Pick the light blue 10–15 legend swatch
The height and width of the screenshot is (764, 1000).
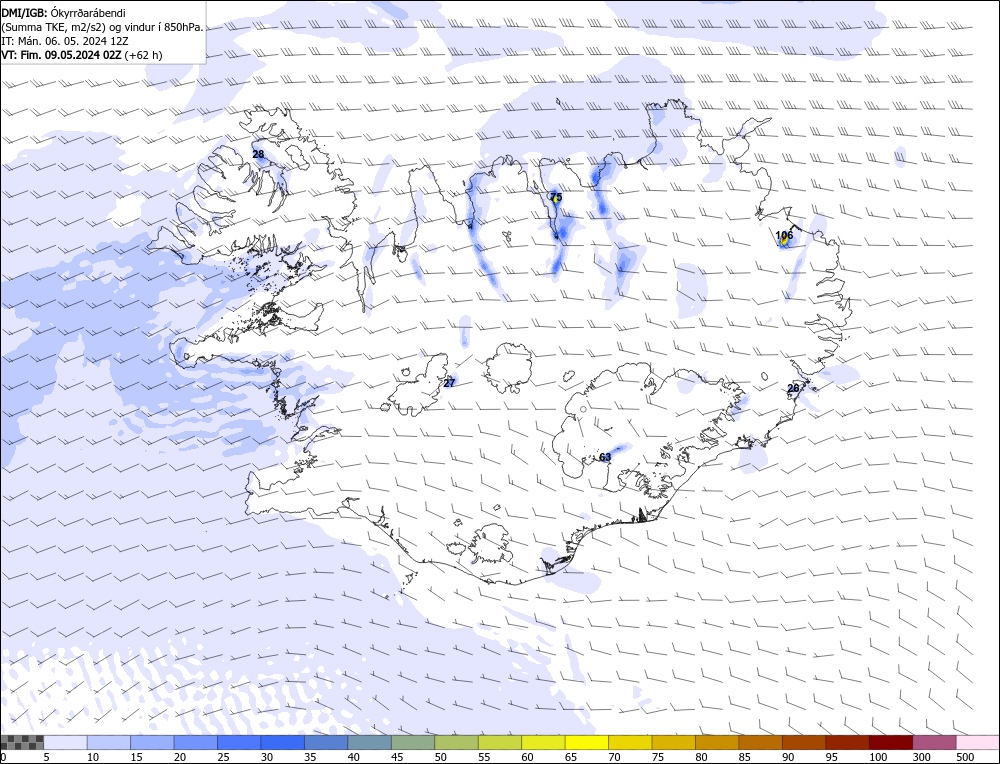coord(109,742)
